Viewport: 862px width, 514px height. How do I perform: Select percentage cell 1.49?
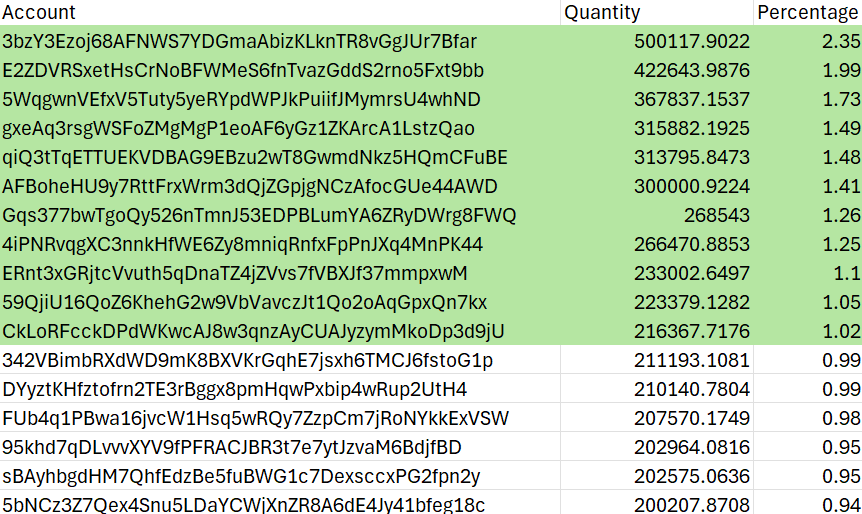coord(808,128)
